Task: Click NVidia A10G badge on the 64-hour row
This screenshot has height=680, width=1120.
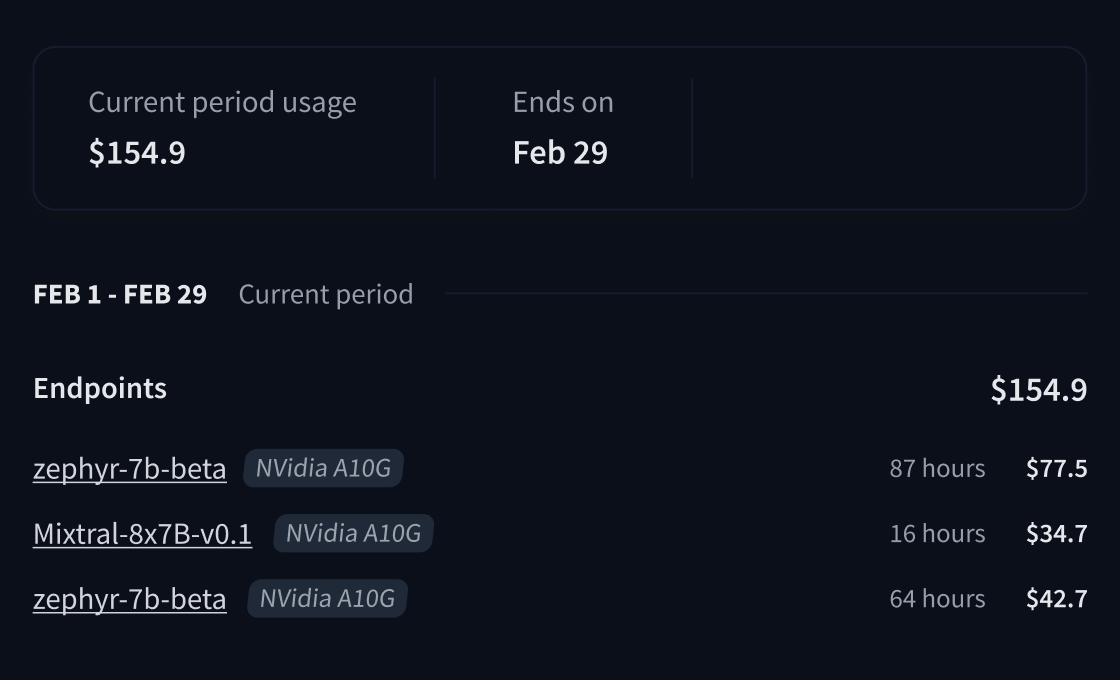Action: point(327,599)
